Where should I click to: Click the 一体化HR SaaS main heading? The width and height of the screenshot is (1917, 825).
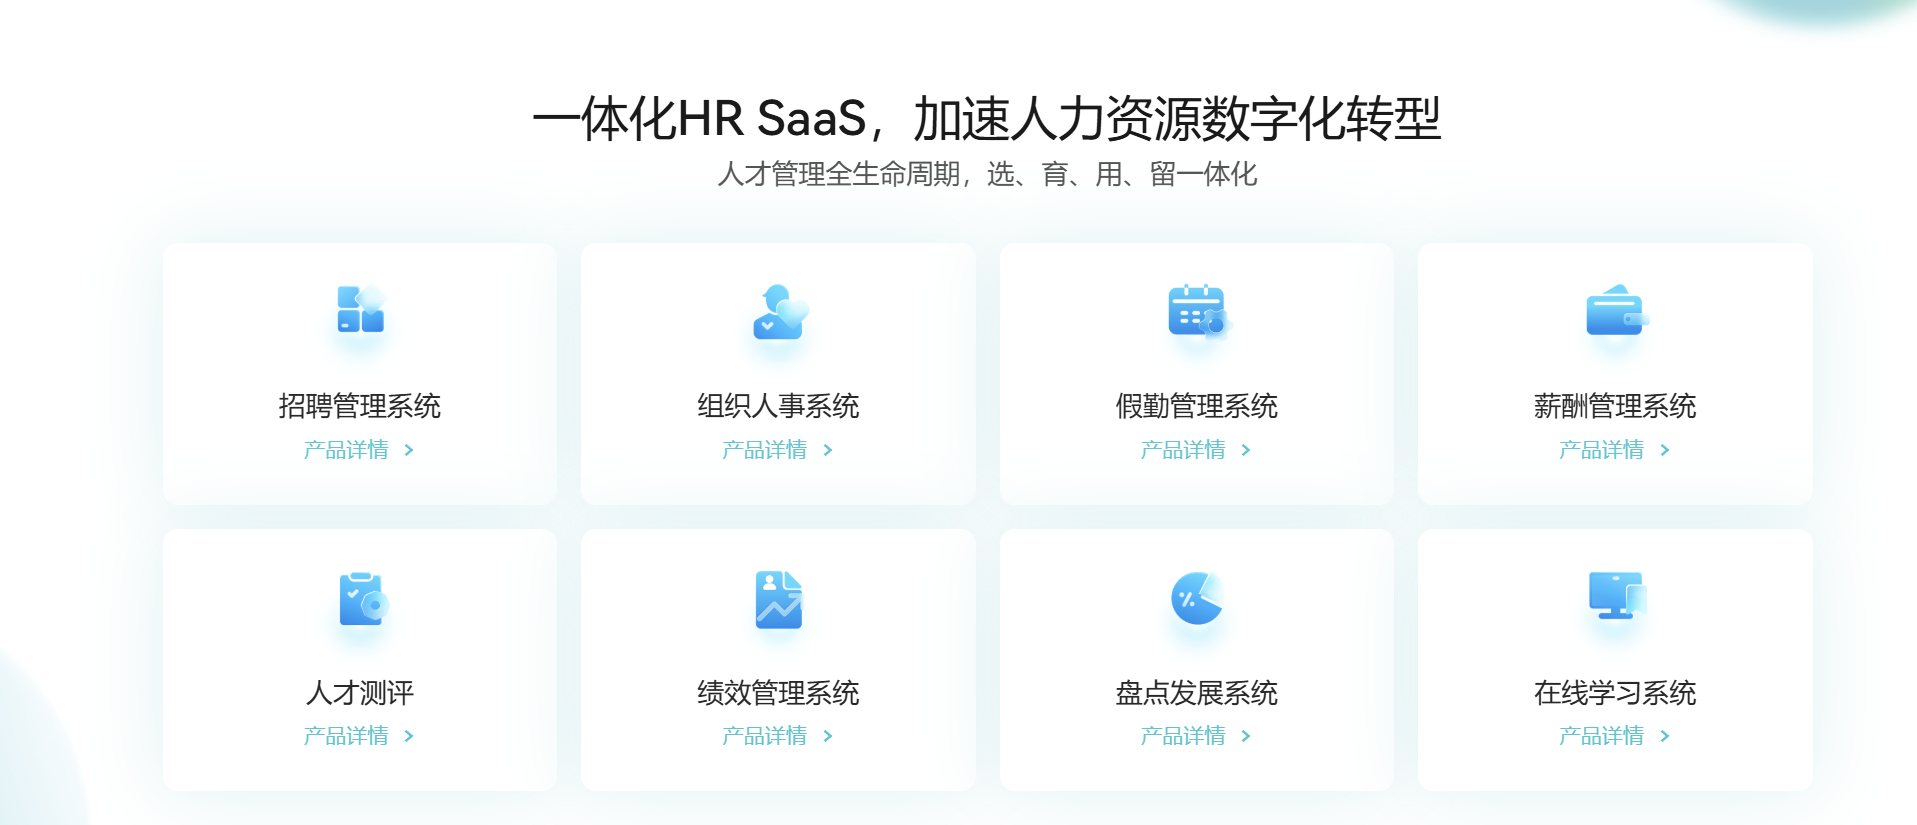(987, 119)
